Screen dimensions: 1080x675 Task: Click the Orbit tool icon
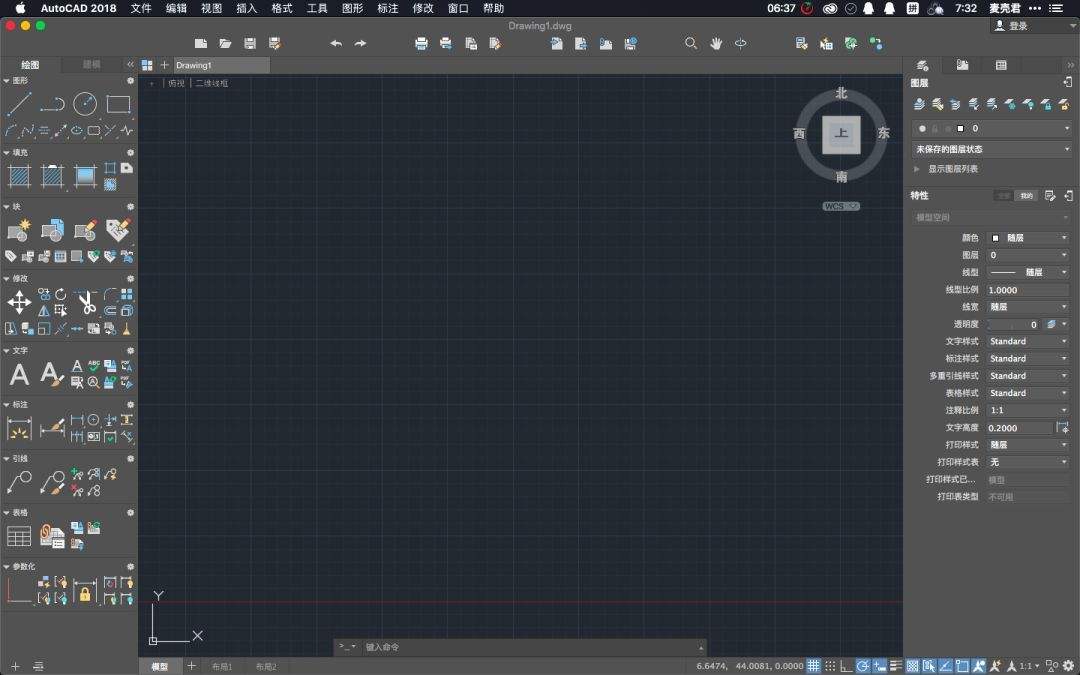coord(740,43)
